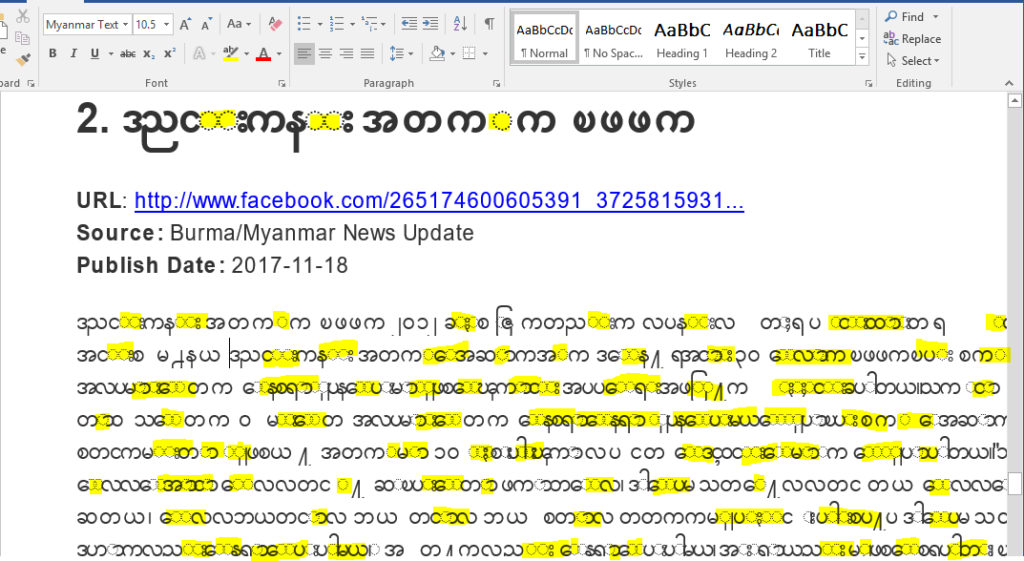Toggle strikethrough formatting
1024x561 pixels.
[128, 54]
